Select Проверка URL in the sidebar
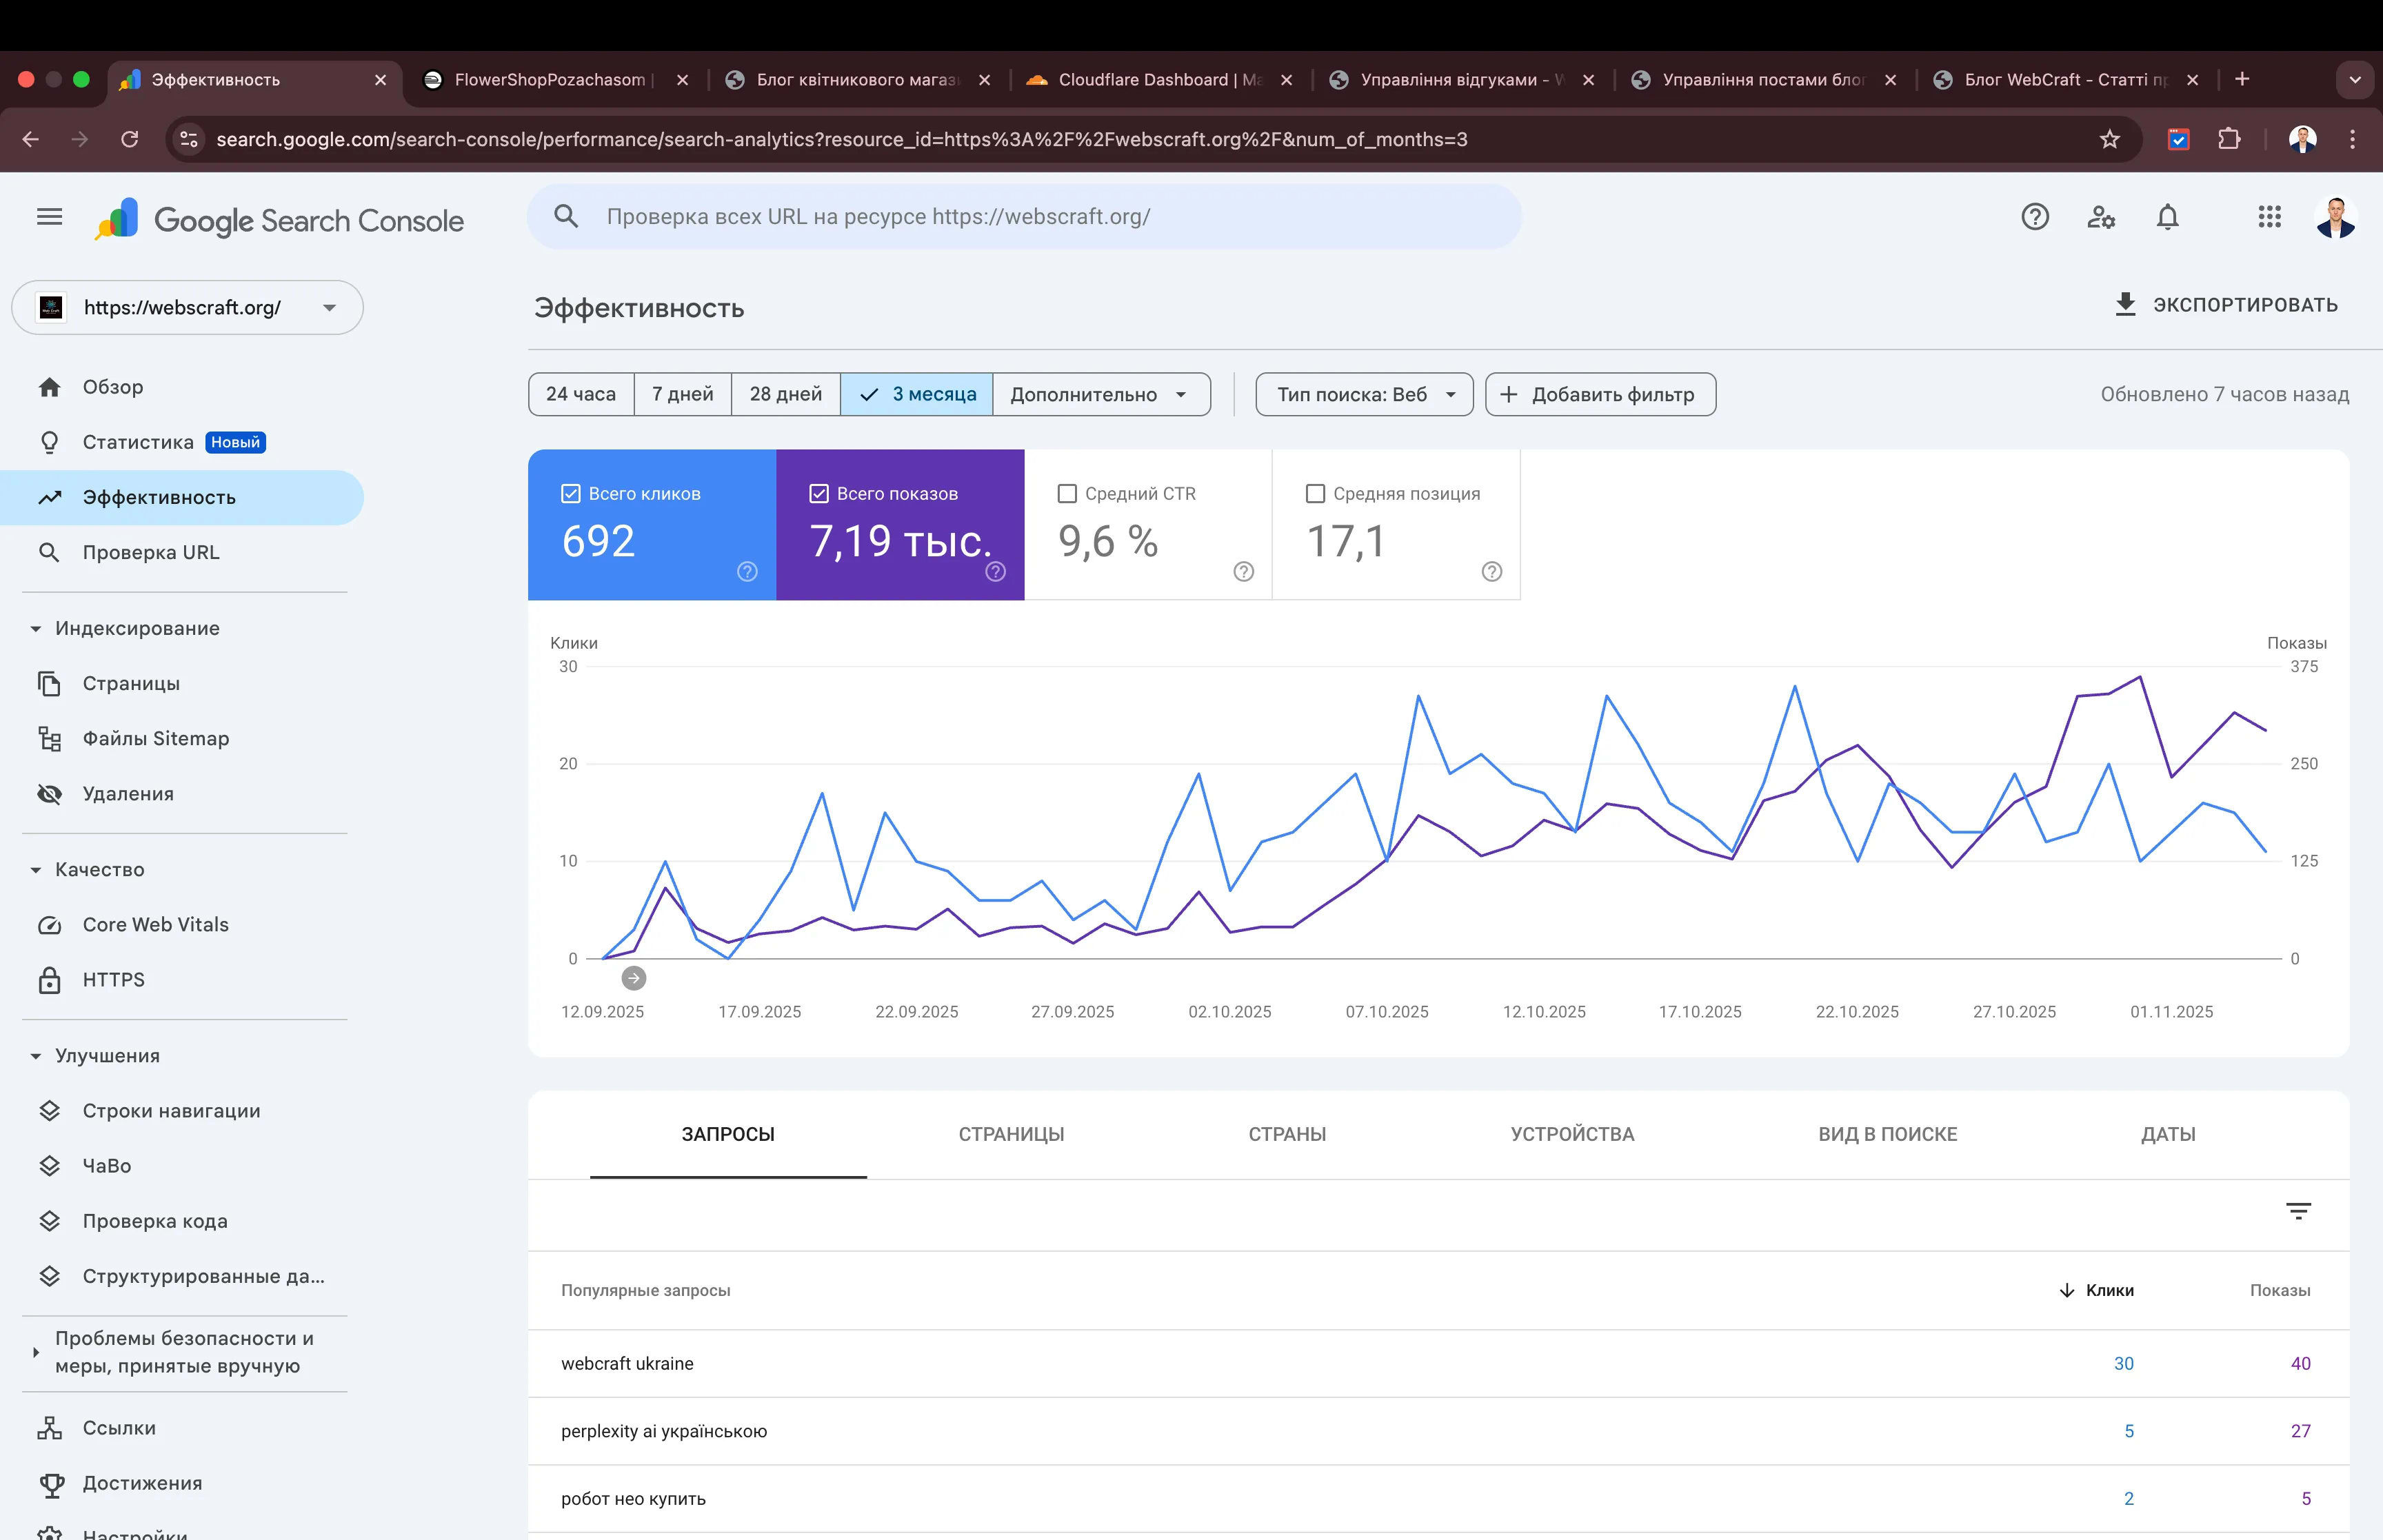 pyautogui.click(x=150, y=551)
